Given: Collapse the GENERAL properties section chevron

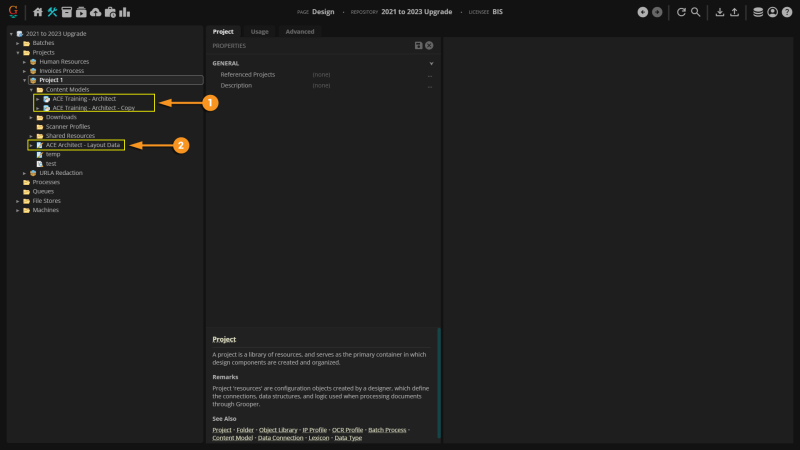Looking at the screenshot, I should point(431,63).
